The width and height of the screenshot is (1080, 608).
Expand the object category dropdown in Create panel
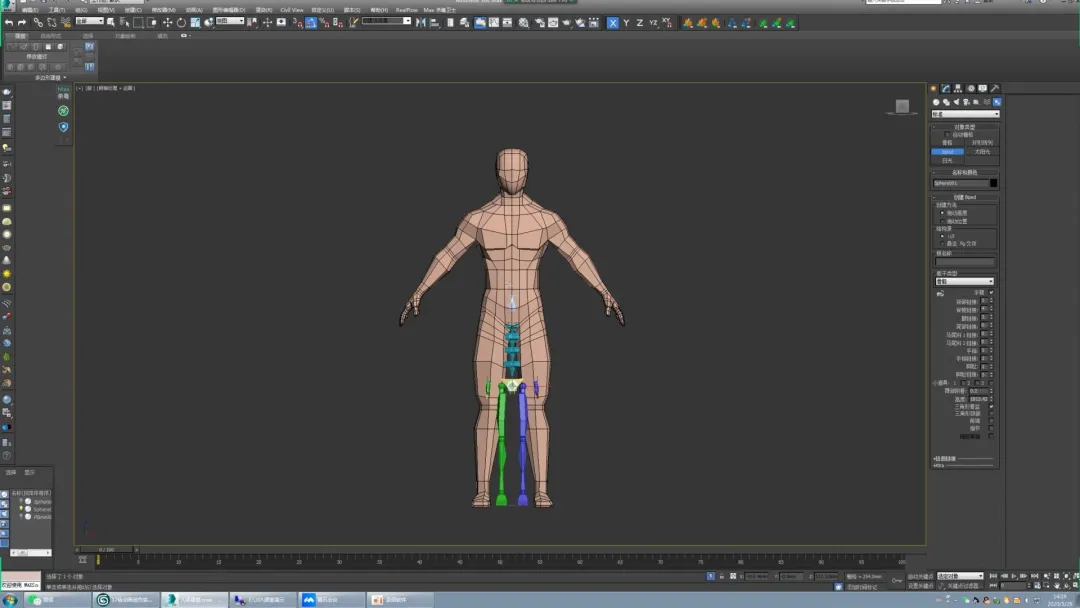[x=964, y=114]
